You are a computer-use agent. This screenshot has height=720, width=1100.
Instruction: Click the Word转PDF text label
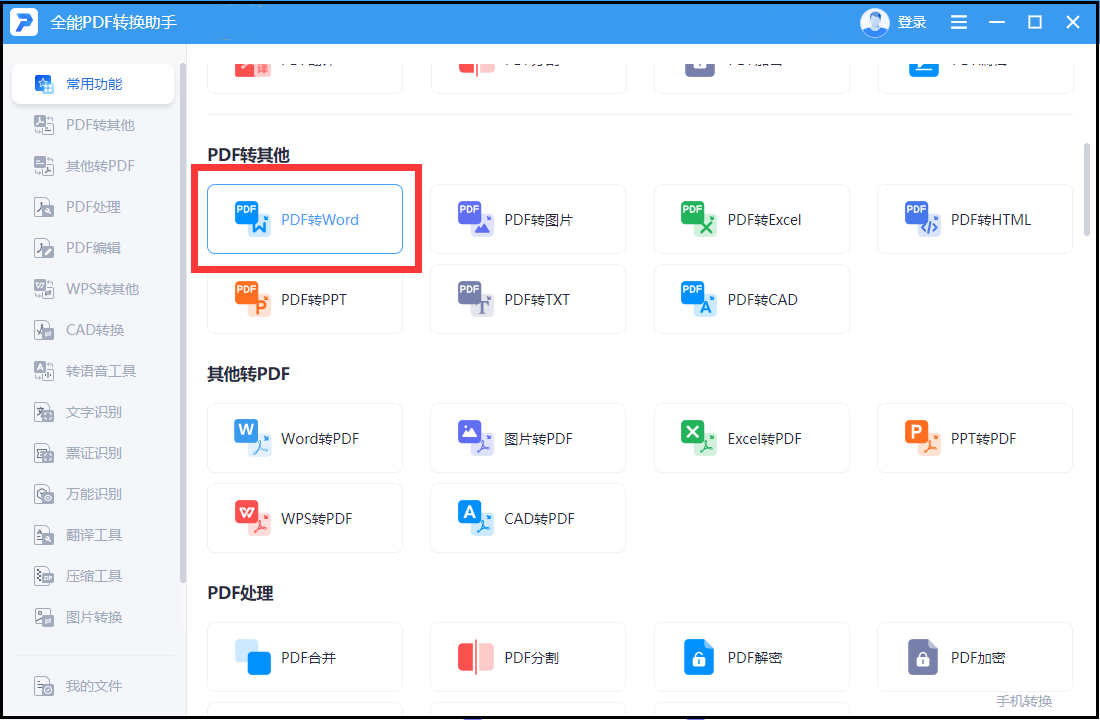(x=320, y=439)
